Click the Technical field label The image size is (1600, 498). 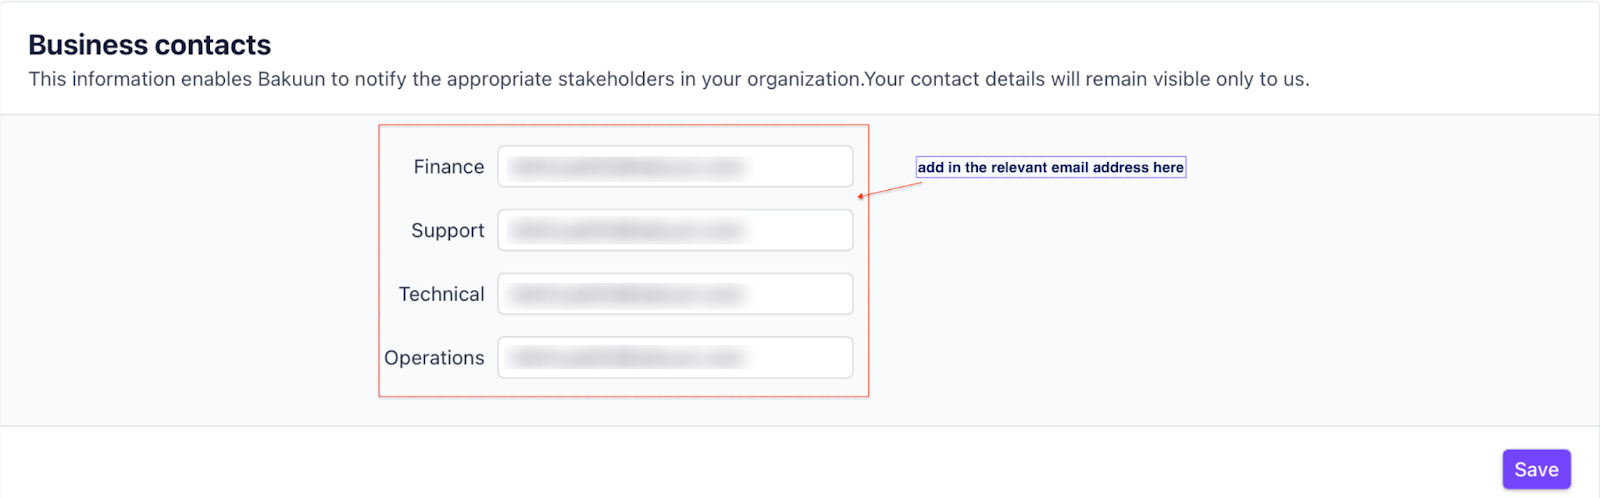click(x=441, y=294)
